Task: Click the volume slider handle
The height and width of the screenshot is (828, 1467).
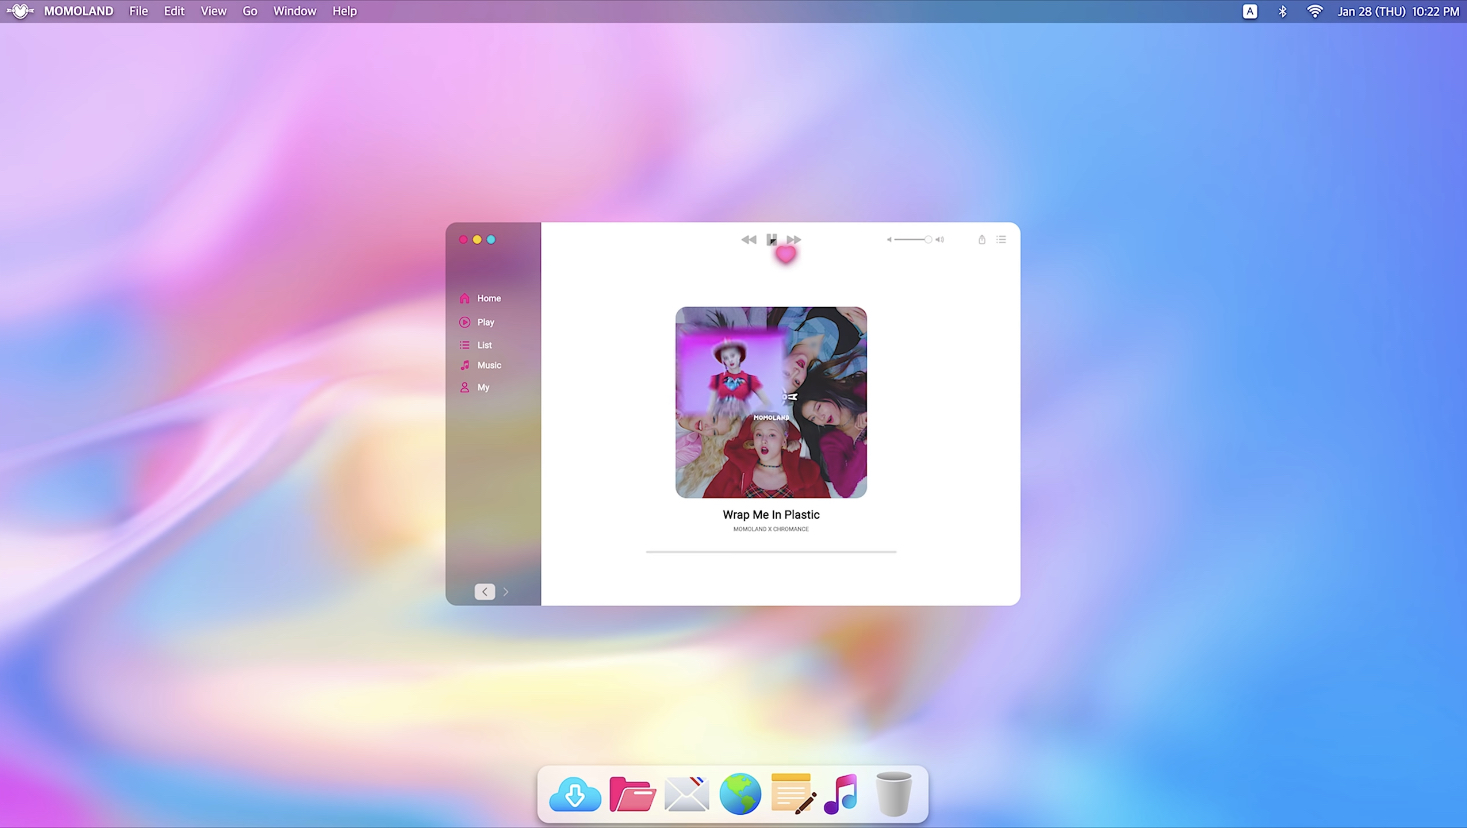Action: [x=928, y=240]
